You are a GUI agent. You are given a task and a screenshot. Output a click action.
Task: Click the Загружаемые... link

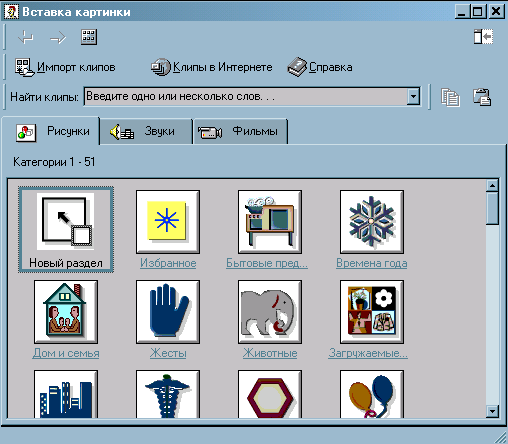[x=368, y=353]
